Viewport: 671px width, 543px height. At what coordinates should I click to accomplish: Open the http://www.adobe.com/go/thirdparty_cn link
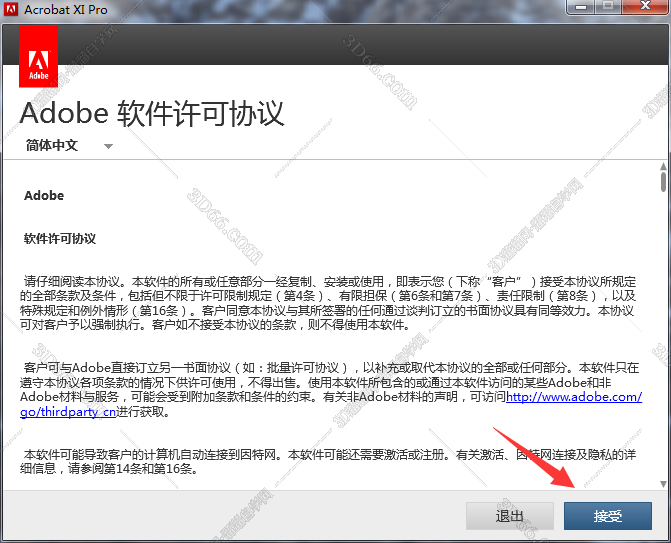(573, 397)
